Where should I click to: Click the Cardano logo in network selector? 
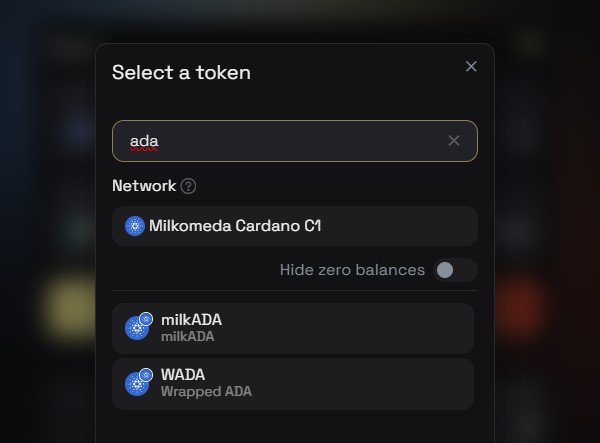coord(135,226)
